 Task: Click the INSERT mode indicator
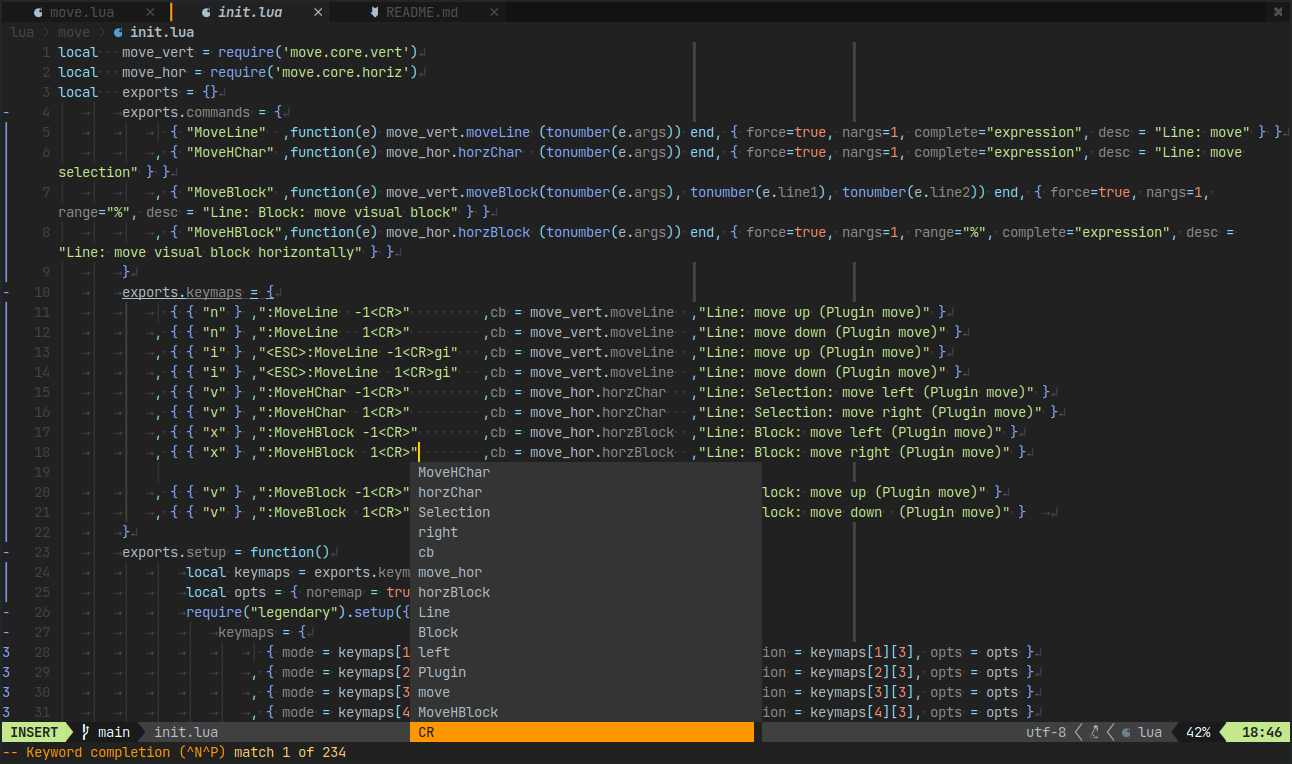coord(34,732)
